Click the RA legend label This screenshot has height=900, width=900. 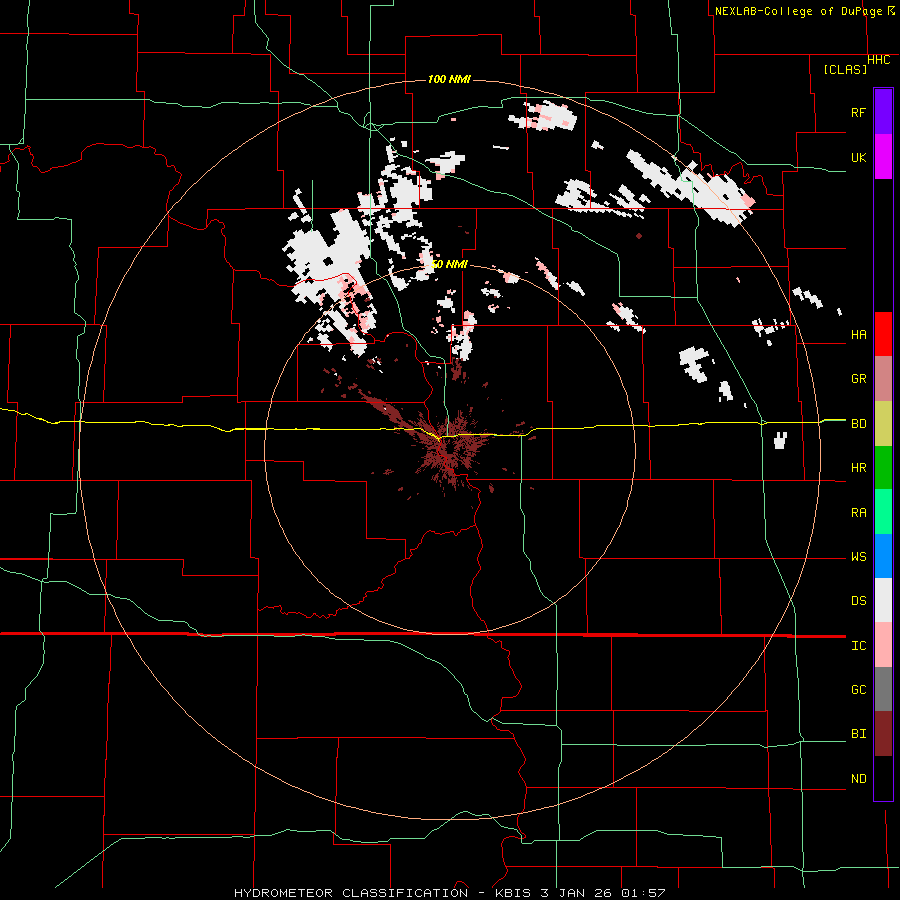coord(858,512)
